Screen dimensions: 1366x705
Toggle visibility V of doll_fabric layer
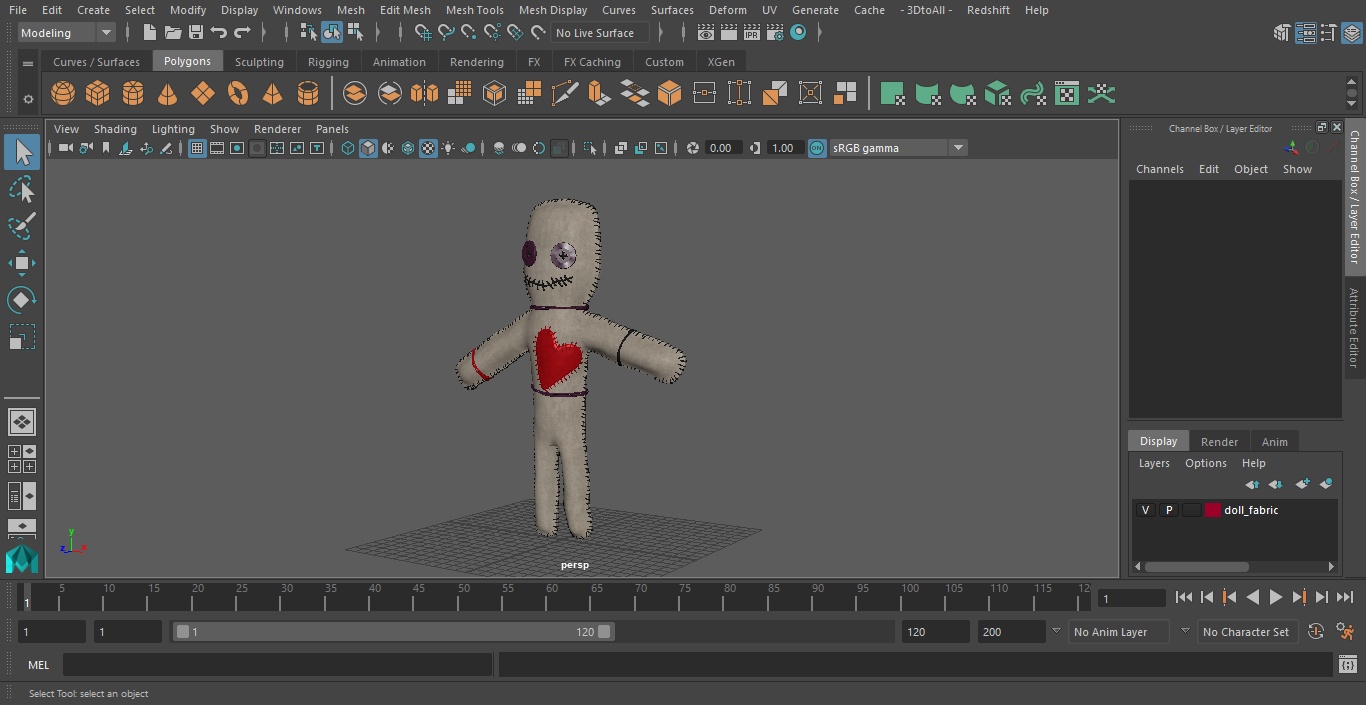click(x=1145, y=510)
